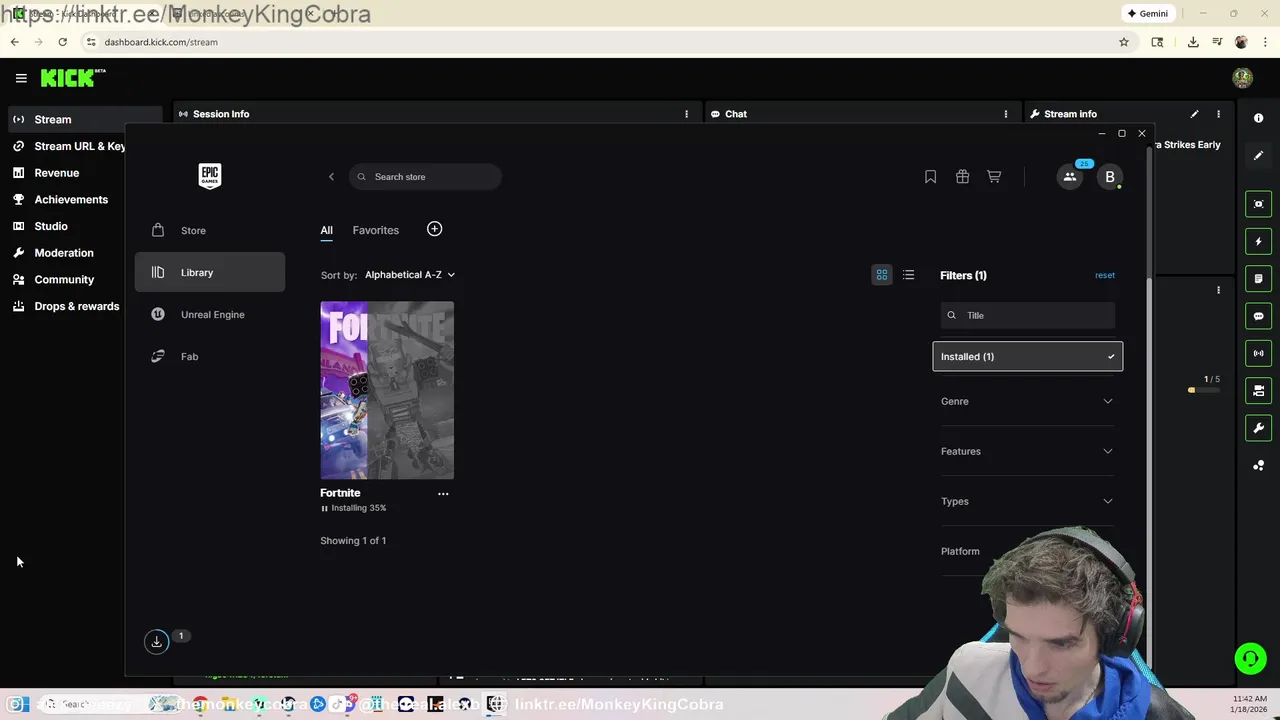Expand the Types filter
Viewport: 1280px width, 720px height.
(1027, 501)
